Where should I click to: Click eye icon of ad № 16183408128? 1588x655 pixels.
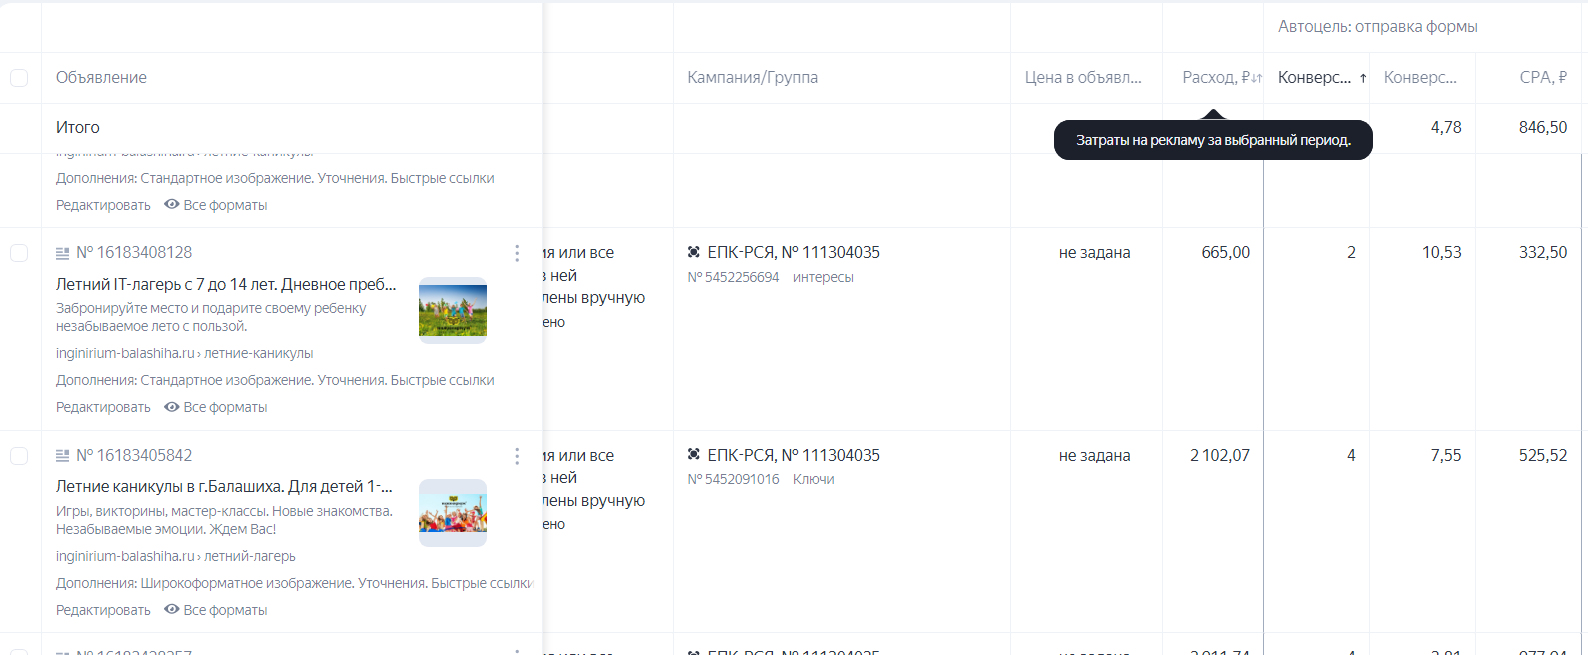(172, 407)
